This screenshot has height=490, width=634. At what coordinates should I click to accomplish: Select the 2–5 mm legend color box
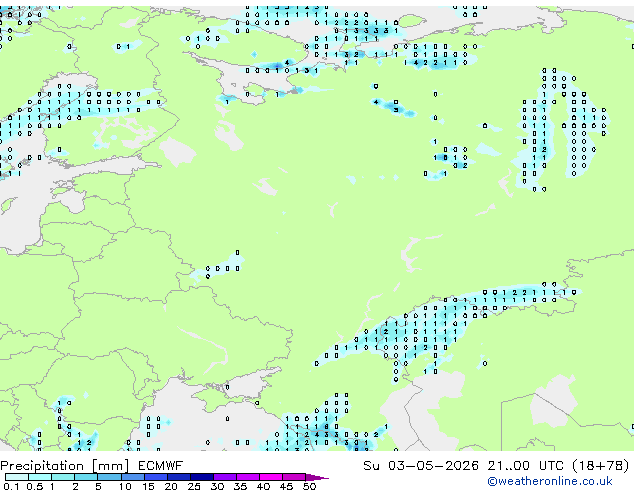pos(86,477)
